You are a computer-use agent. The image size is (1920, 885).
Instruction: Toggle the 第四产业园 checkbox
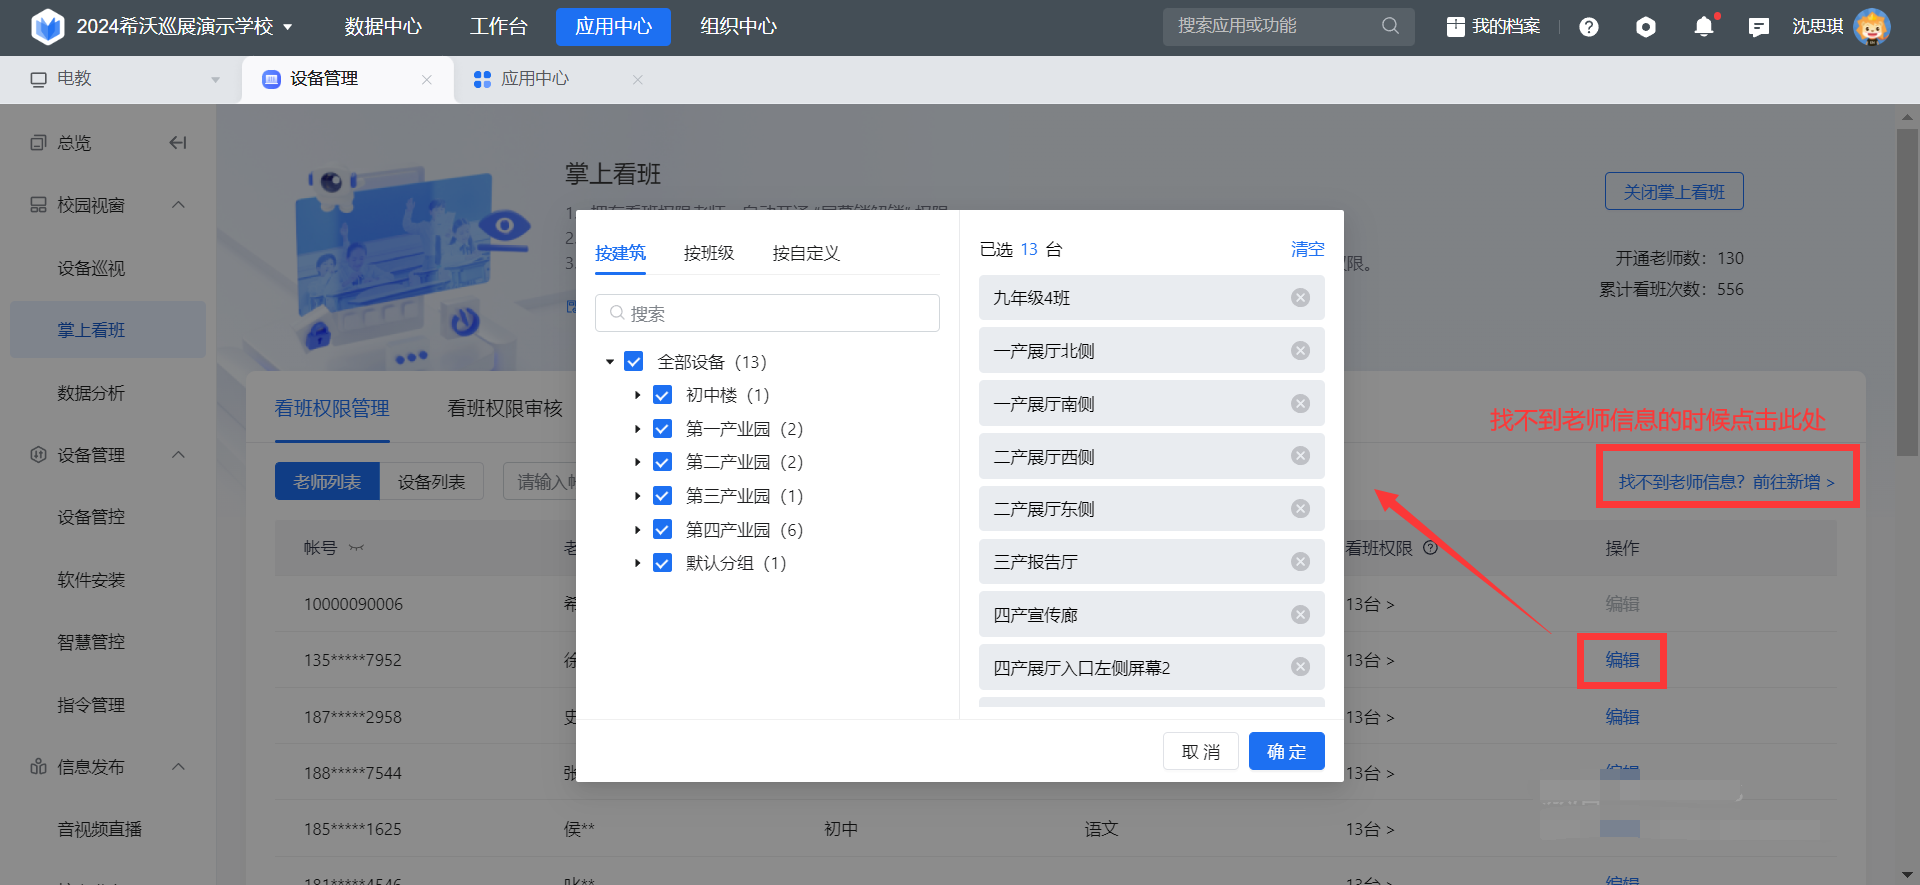click(662, 530)
